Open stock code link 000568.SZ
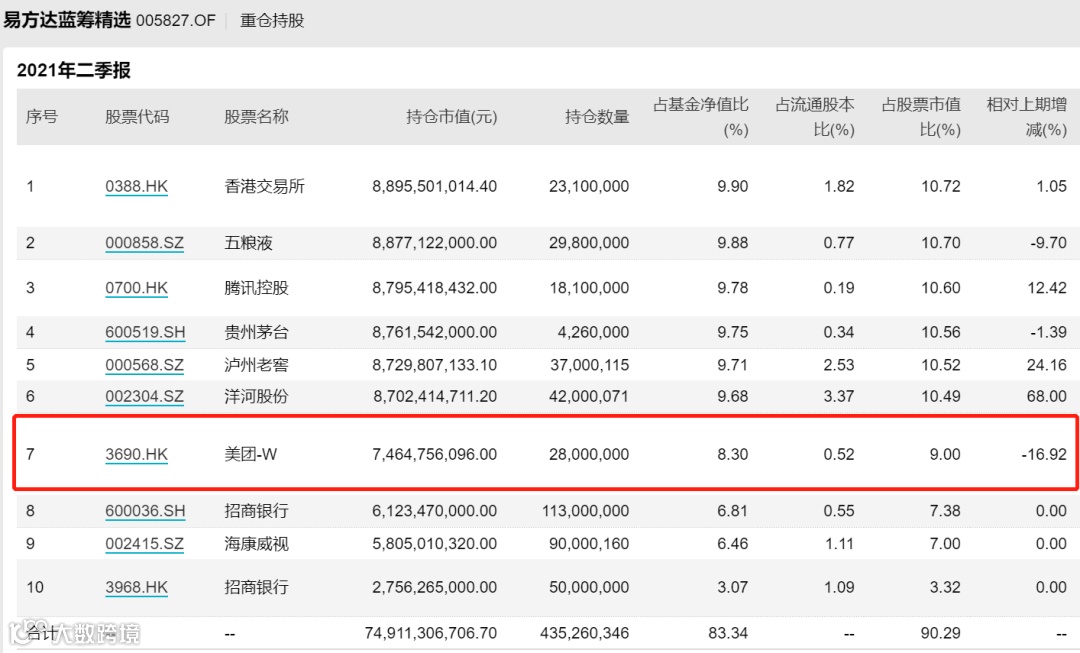Viewport: 1080px width, 653px height. (x=145, y=364)
